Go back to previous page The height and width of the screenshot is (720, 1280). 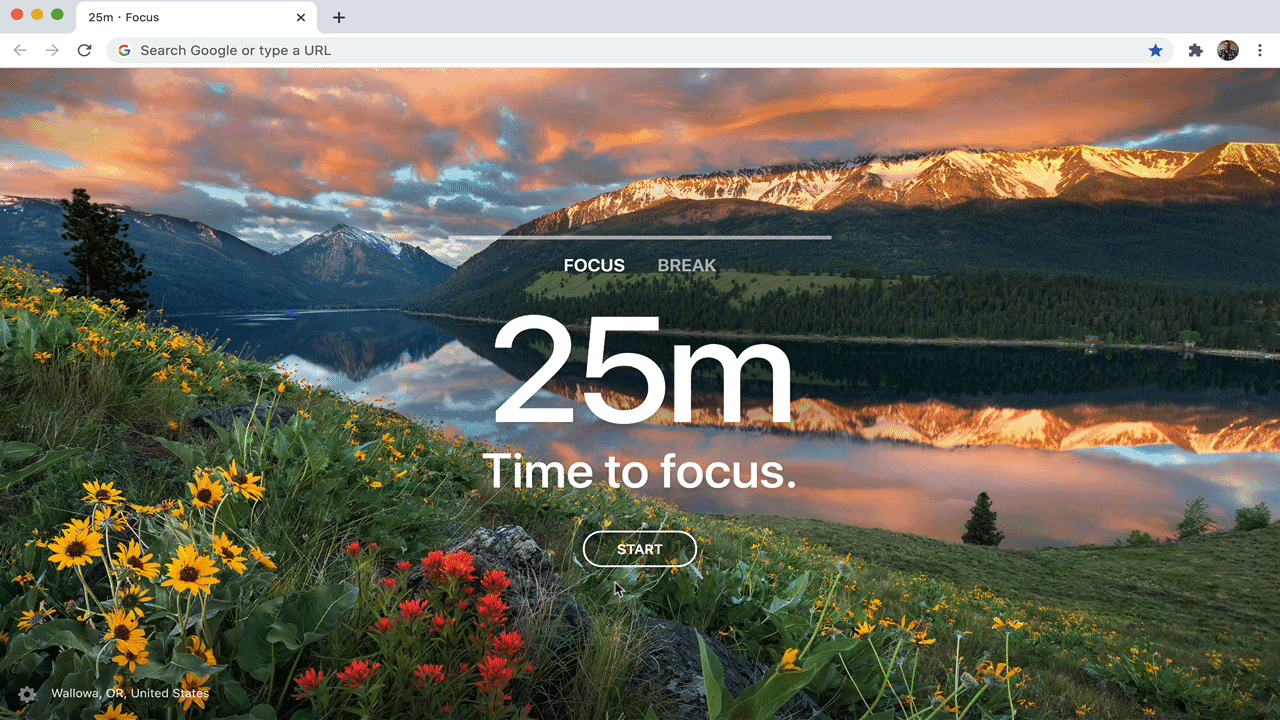[20, 50]
